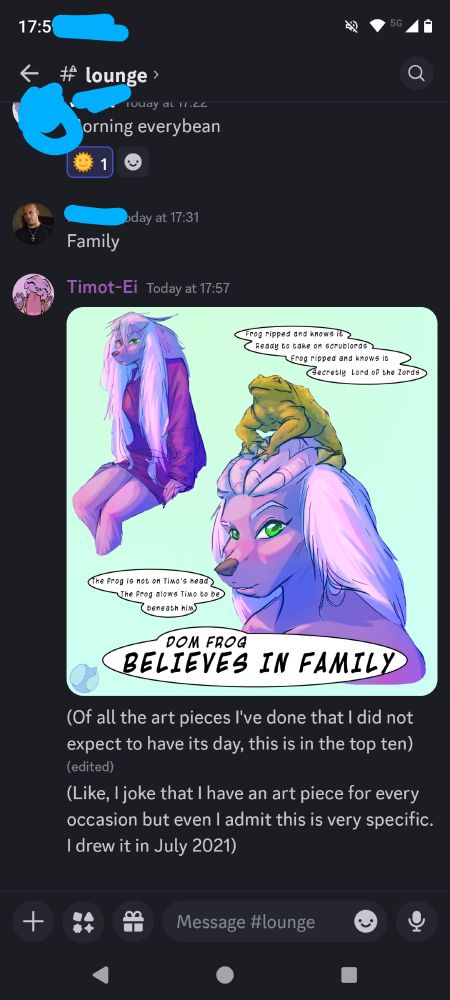Tap the Android home circle button
450x1000 pixels.
pos(225,974)
